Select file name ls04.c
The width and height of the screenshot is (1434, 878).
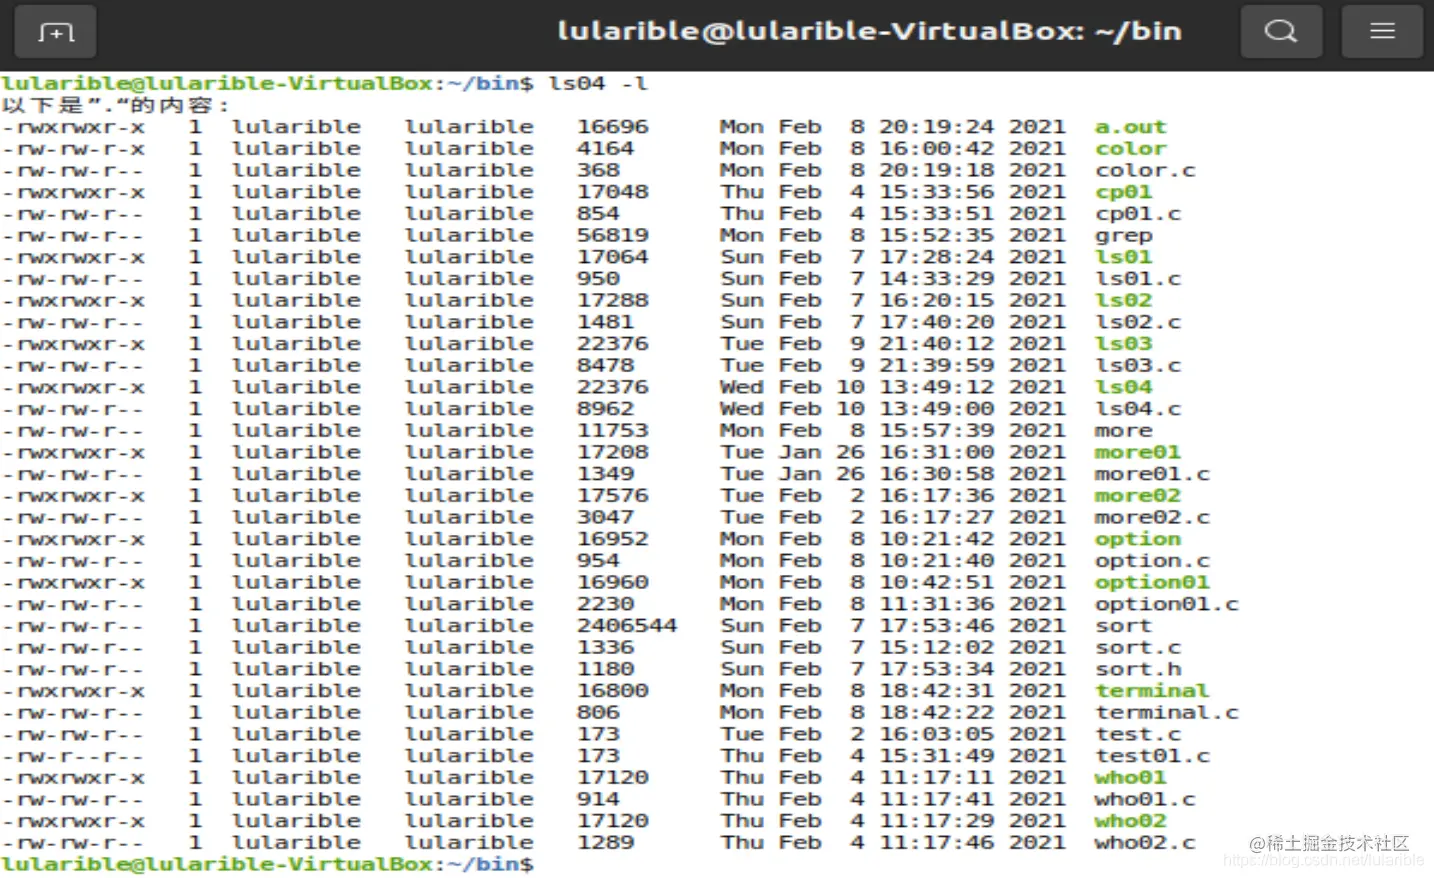1137,409
